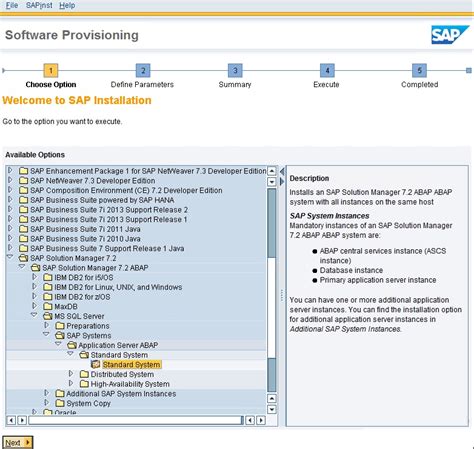This screenshot has height=449, width=474.
Task: Select step 3 Summary marker
Action: pos(235,70)
